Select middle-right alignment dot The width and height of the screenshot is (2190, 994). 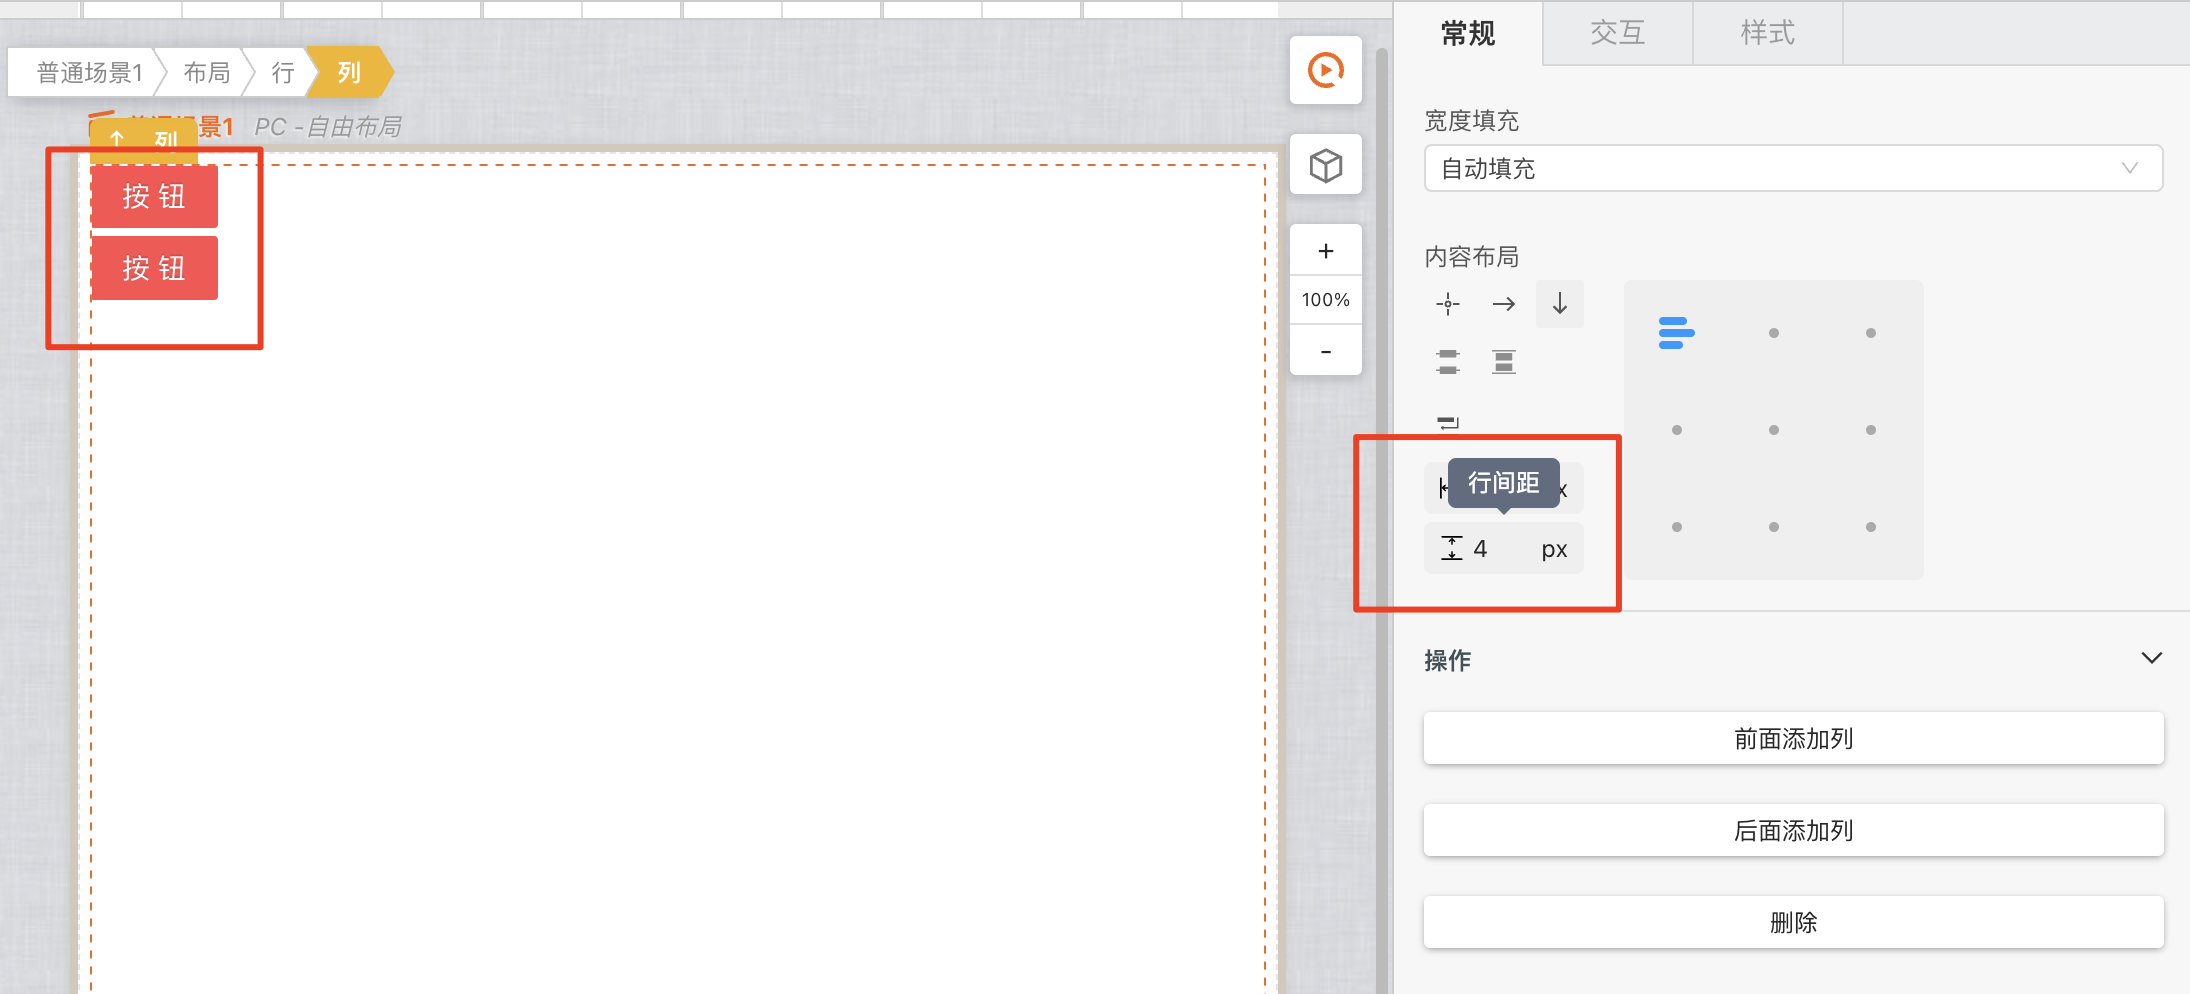pyautogui.click(x=1871, y=430)
